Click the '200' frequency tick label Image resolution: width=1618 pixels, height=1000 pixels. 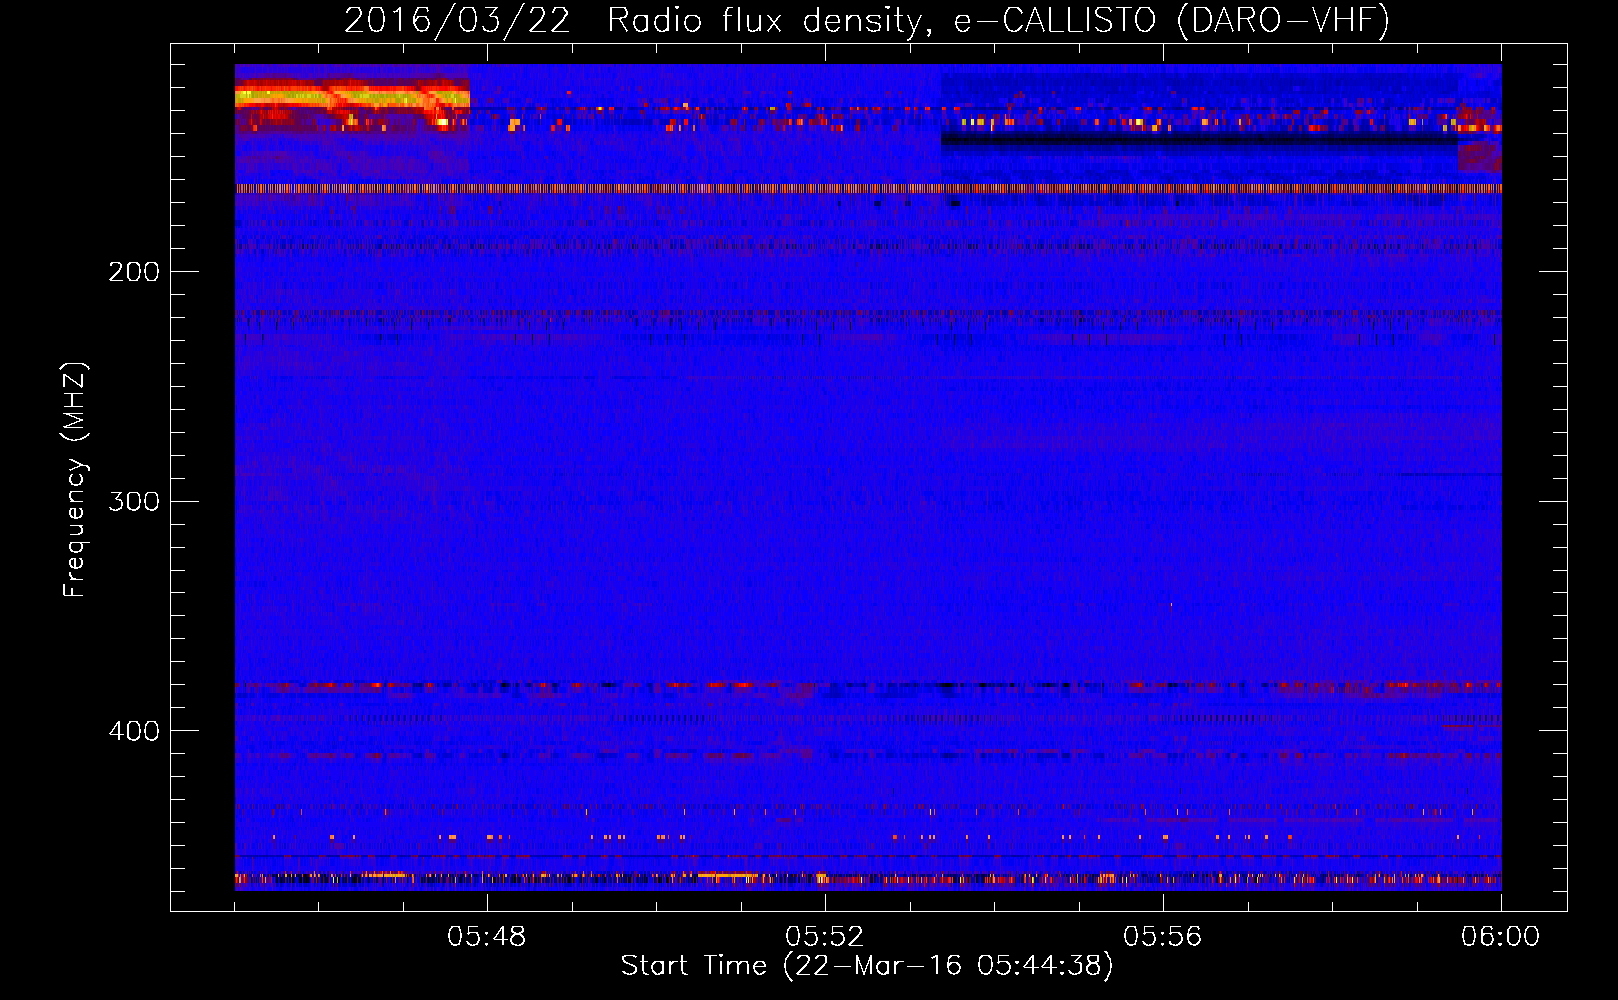point(134,272)
